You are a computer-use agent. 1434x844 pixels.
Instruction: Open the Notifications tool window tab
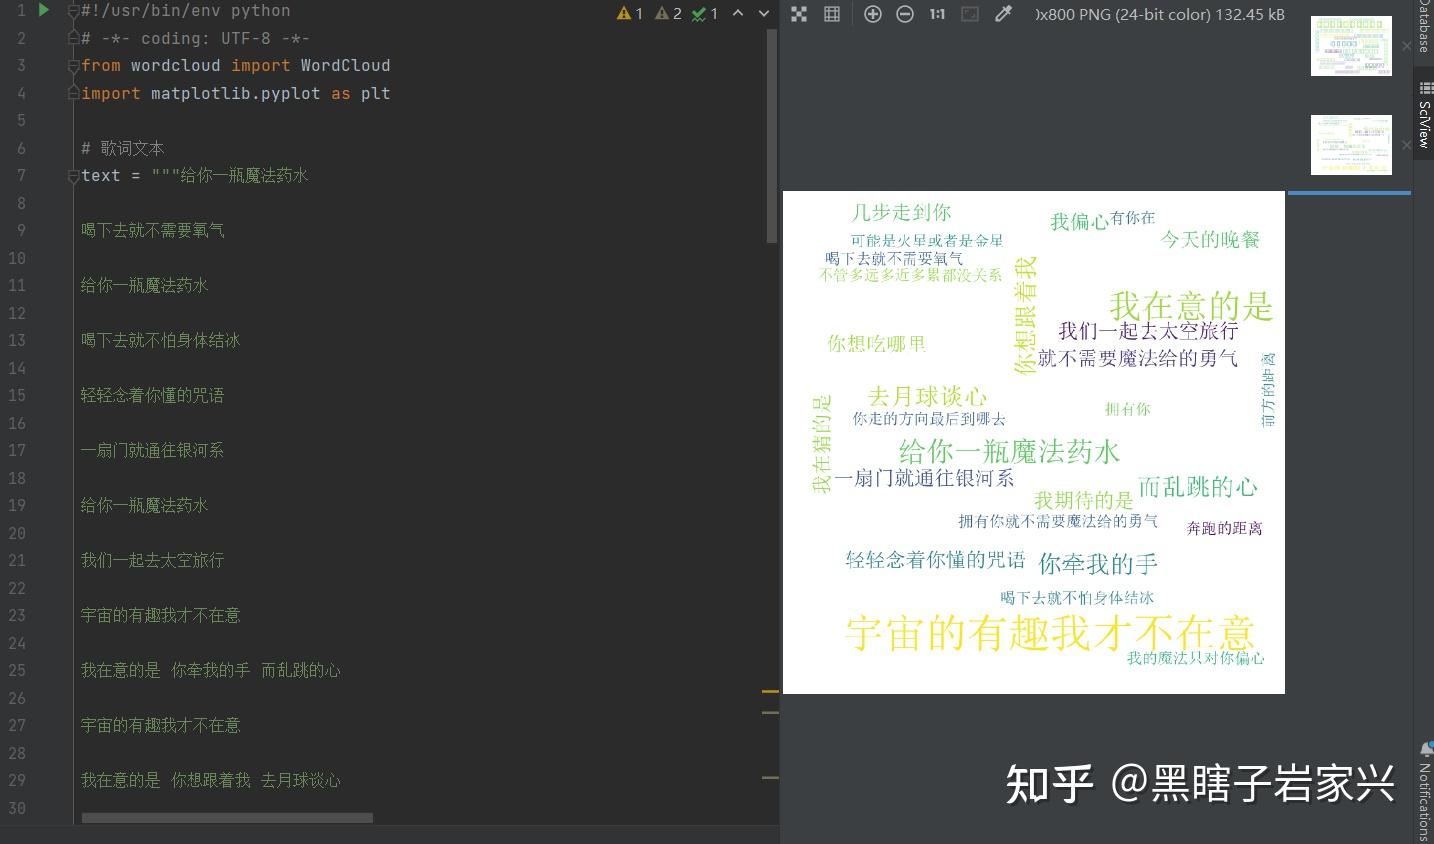[x=1424, y=790]
